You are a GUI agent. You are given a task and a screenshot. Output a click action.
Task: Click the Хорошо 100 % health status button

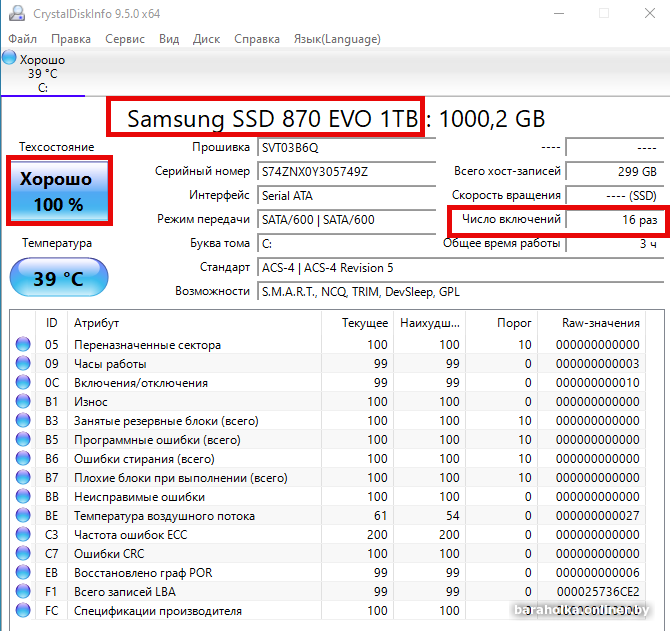pyautogui.click(x=59, y=191)
